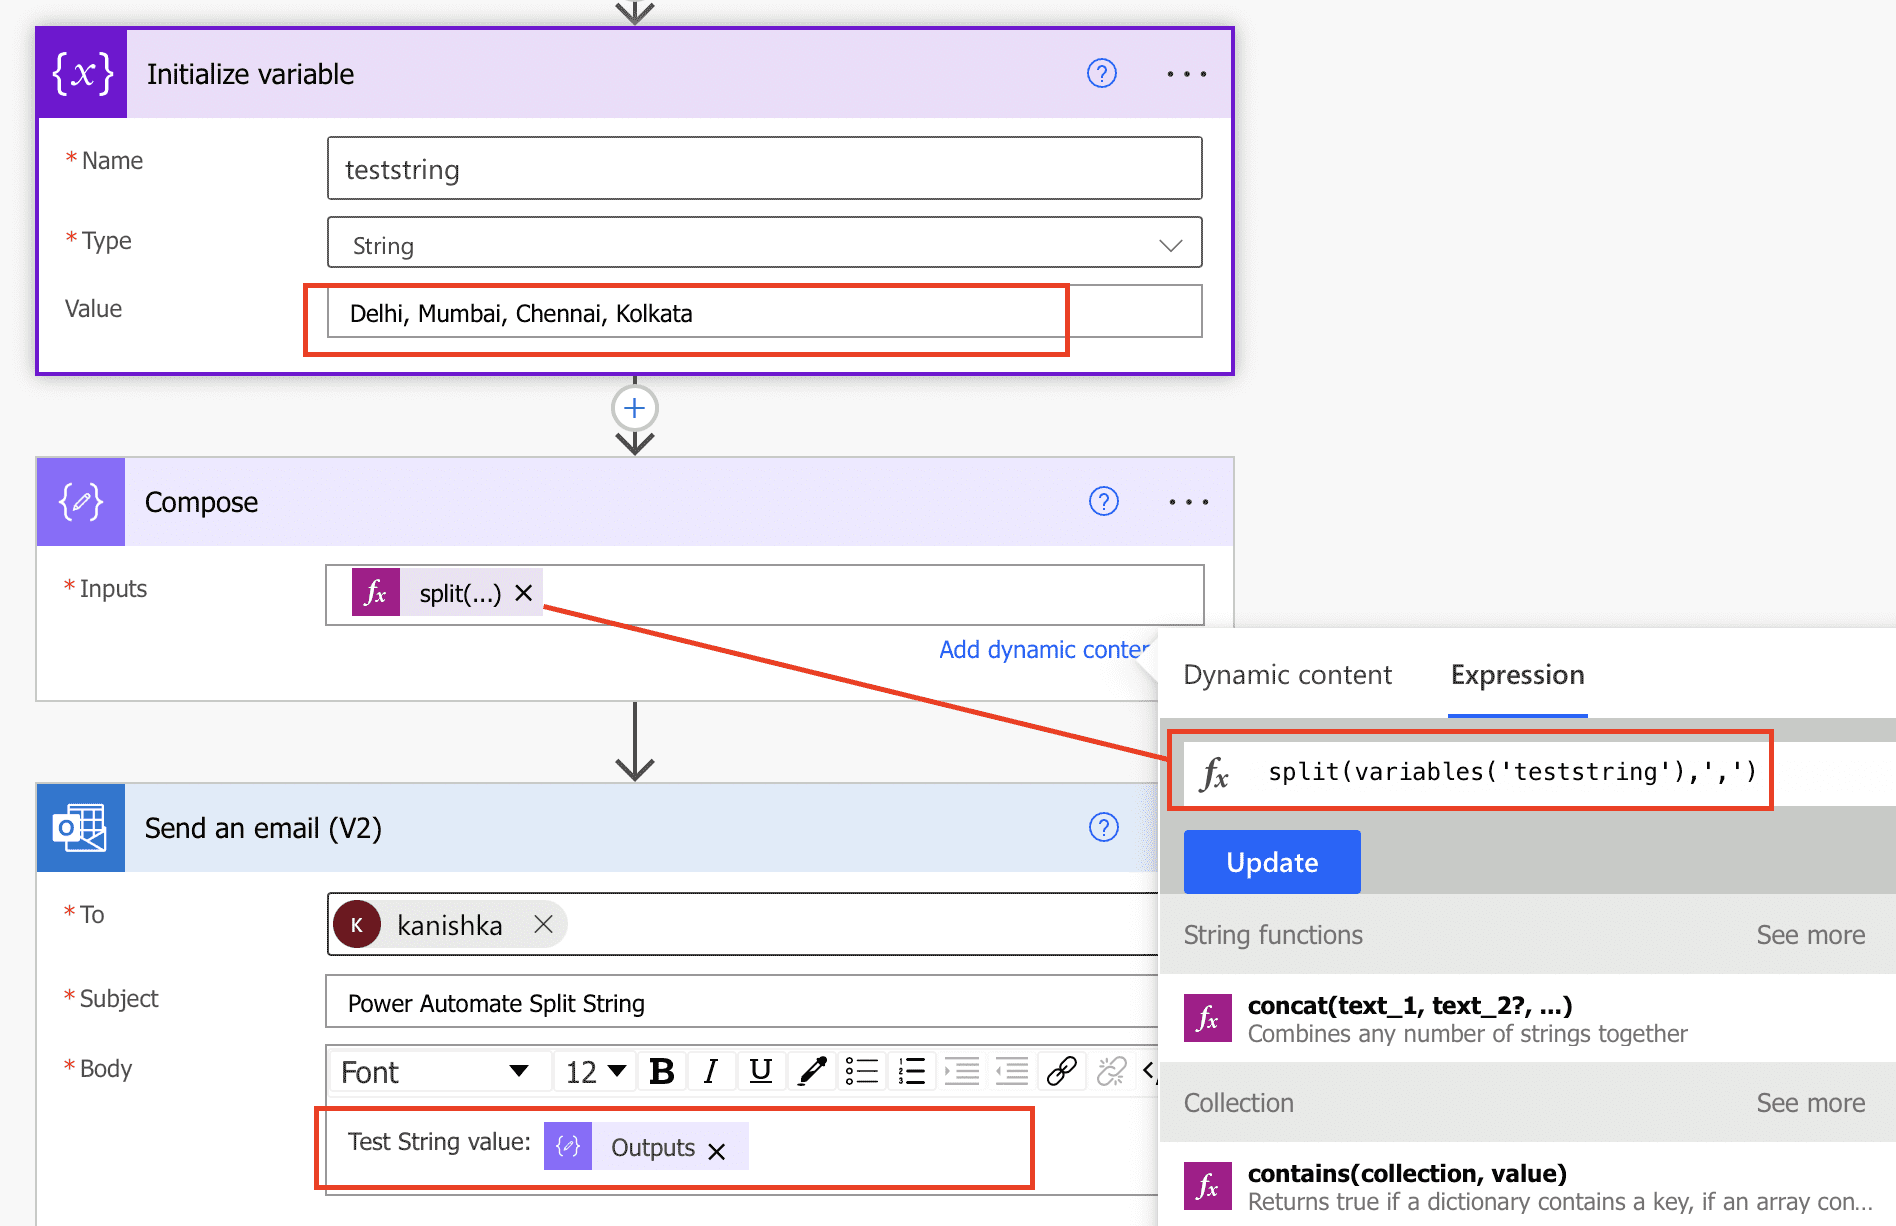Image resolution: width=1896 pixels, height=1226 pixels.
Task: Remove kanishka from To recipients
Action: pos(543,924)
